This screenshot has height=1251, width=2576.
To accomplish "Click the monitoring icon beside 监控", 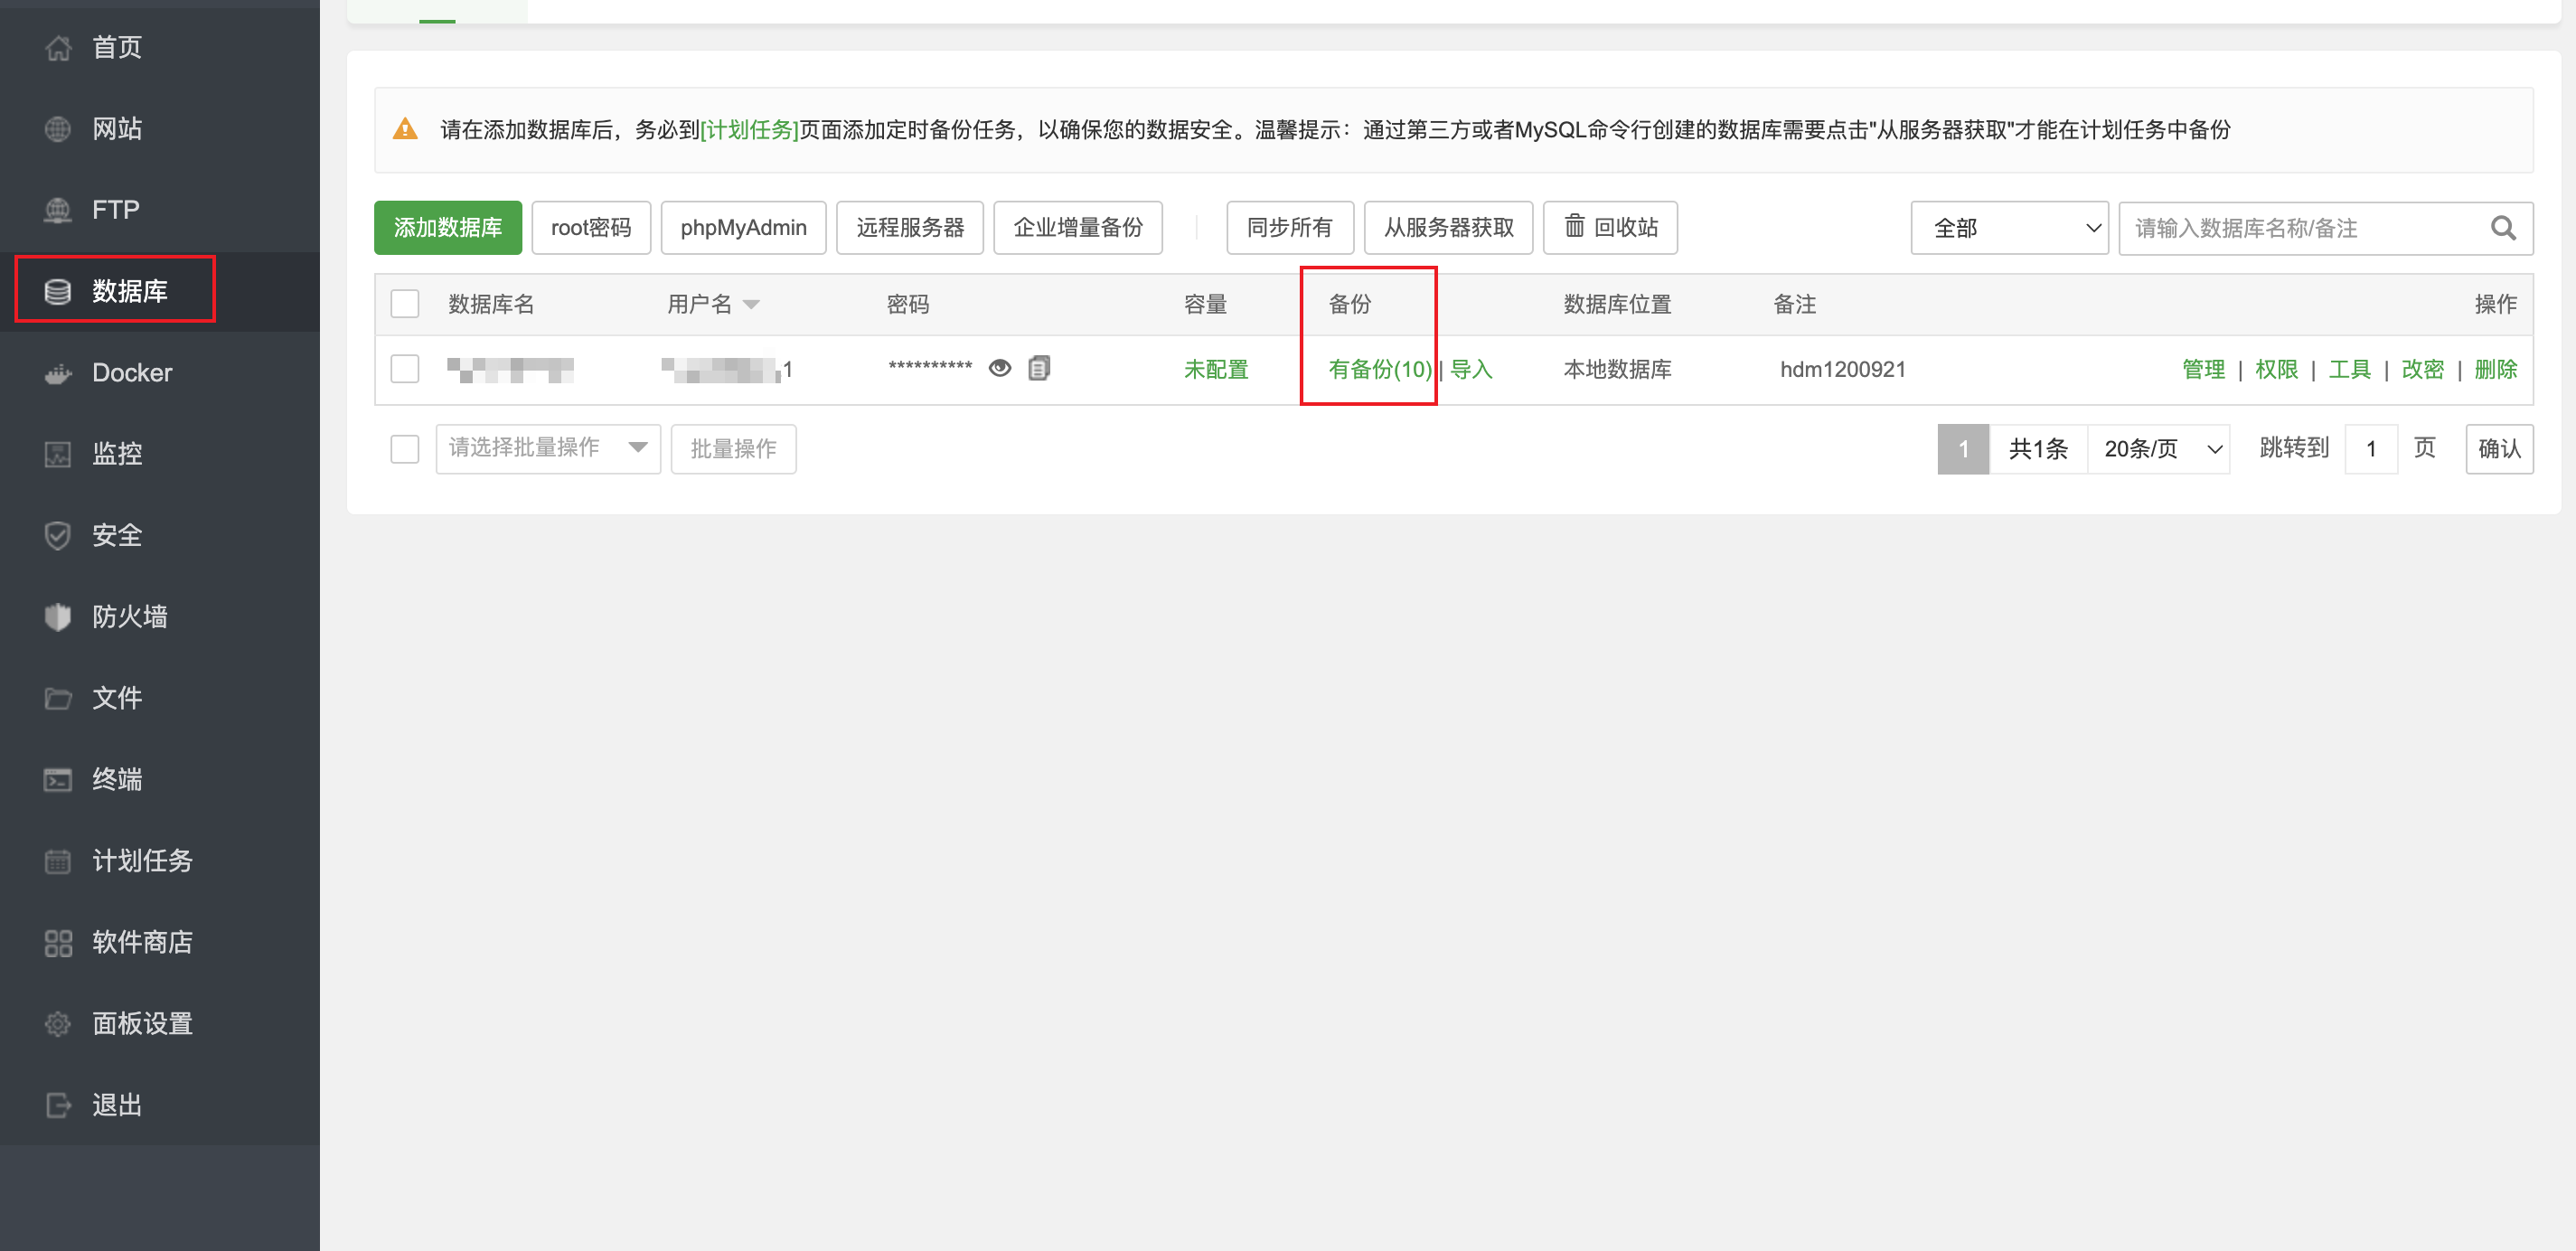I will pos(58,454).
